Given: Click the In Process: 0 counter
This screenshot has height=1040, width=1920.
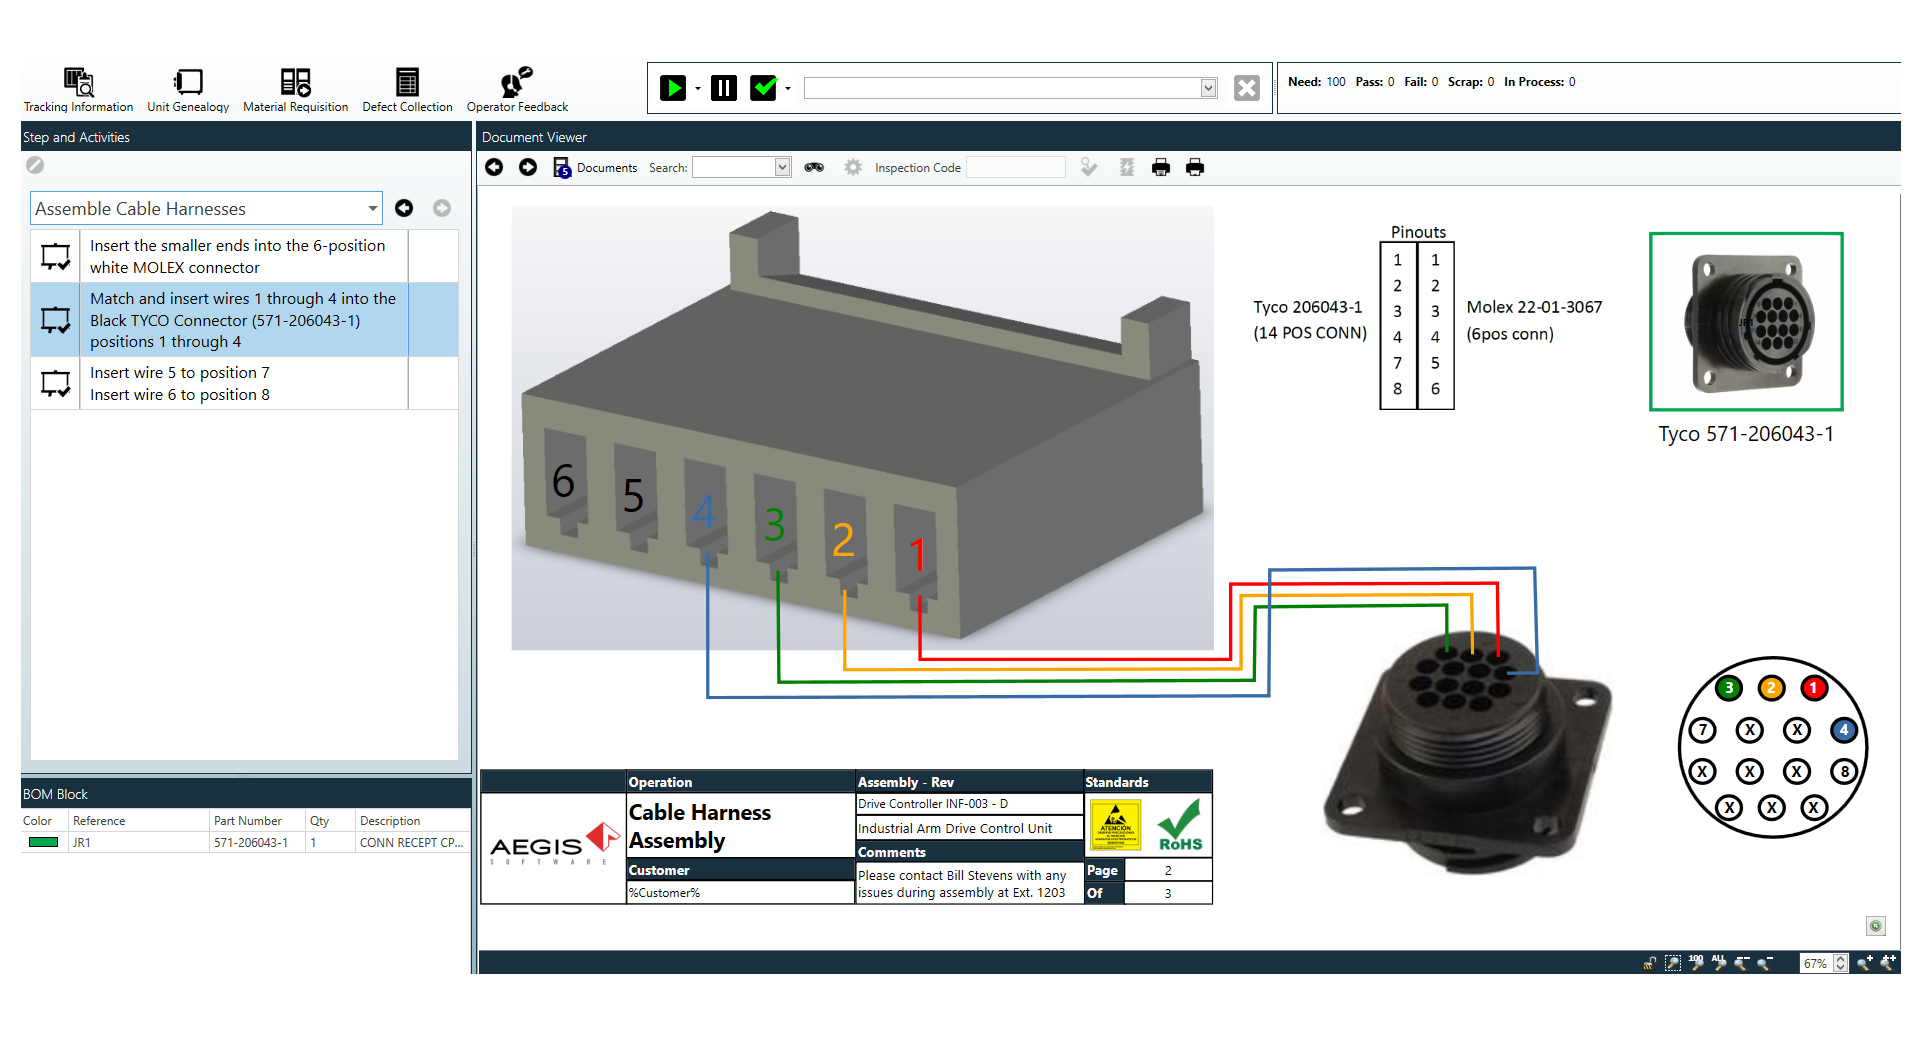Looking at the screenshot, I should 1540,82.
